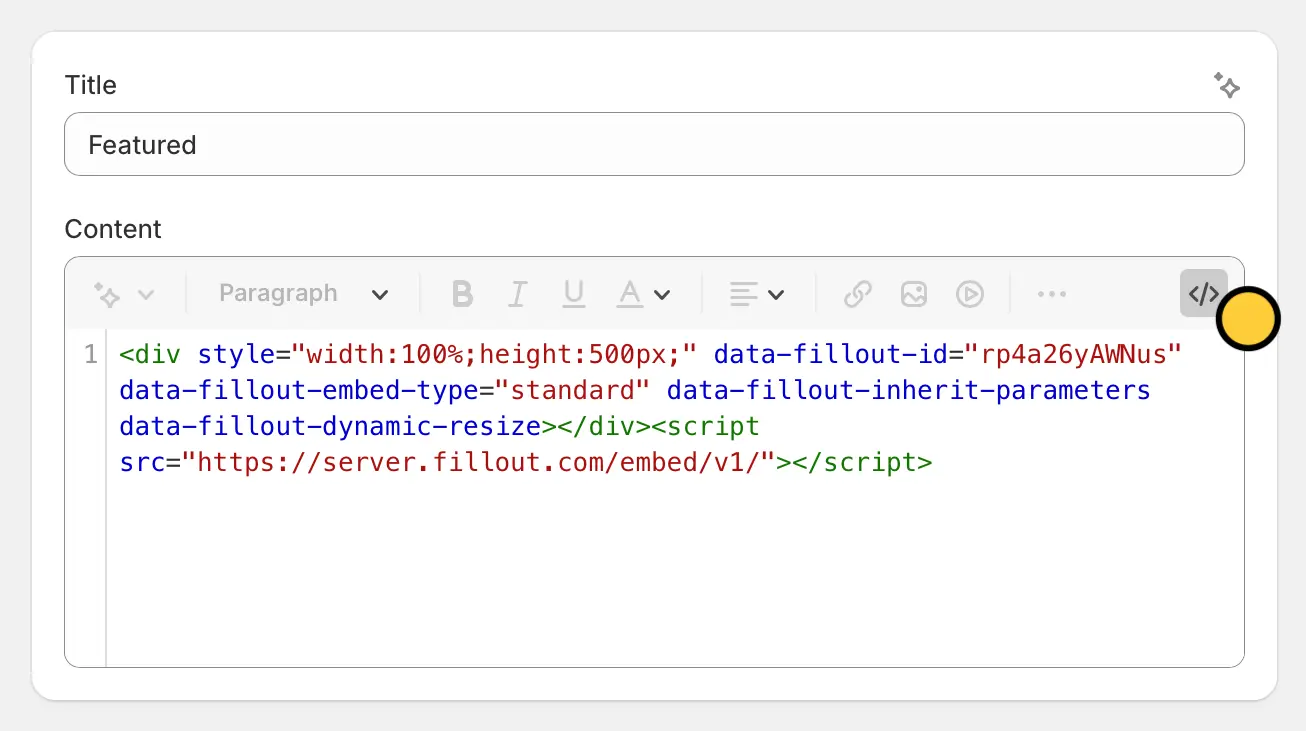Expand the text color chevron
The height and width of the screenshot is (731, 1306).
click(x=661, y=295)
